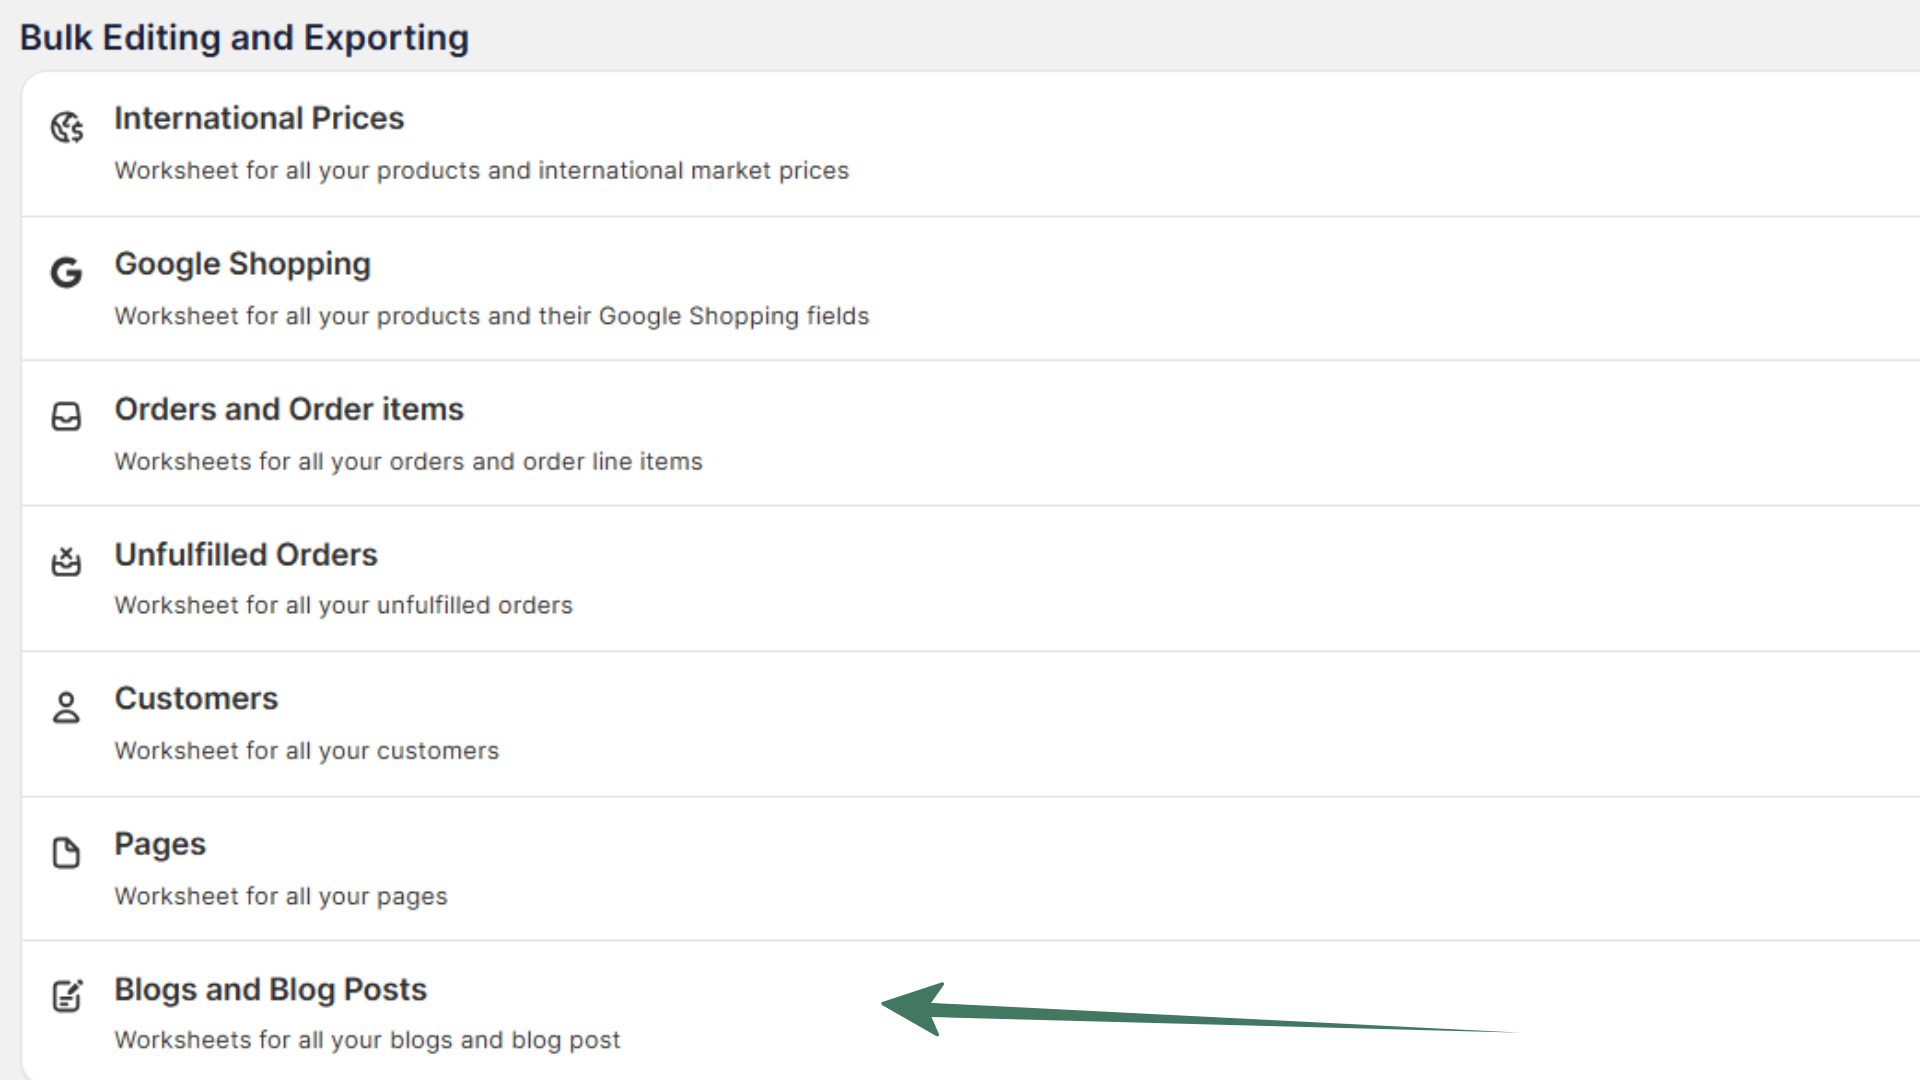The height and width of the screenshot is (1080, 1920).
Task: Click the International Prices globe-dollar icon
Action: pyautogui.click(x=67, y=128)
